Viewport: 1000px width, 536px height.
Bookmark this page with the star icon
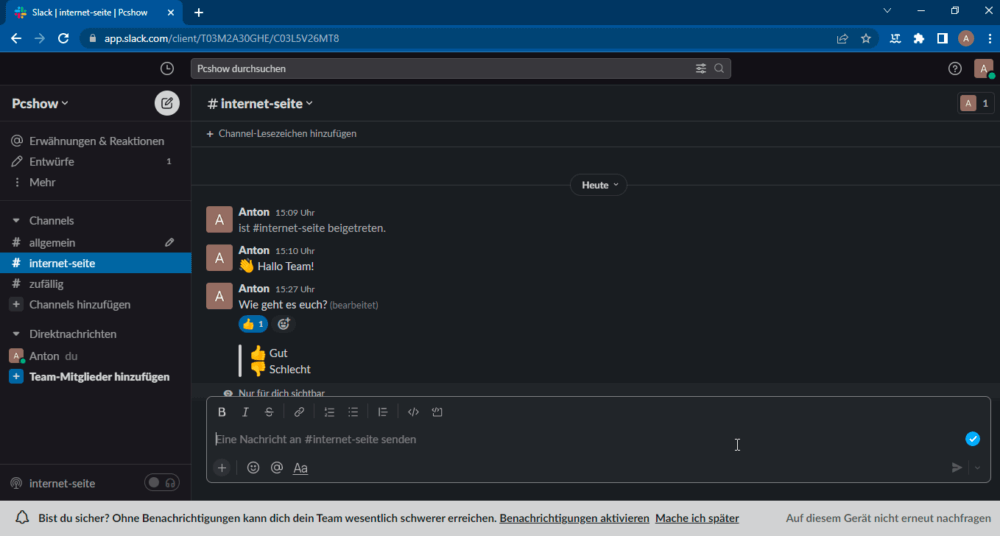[x=865, y=38]
